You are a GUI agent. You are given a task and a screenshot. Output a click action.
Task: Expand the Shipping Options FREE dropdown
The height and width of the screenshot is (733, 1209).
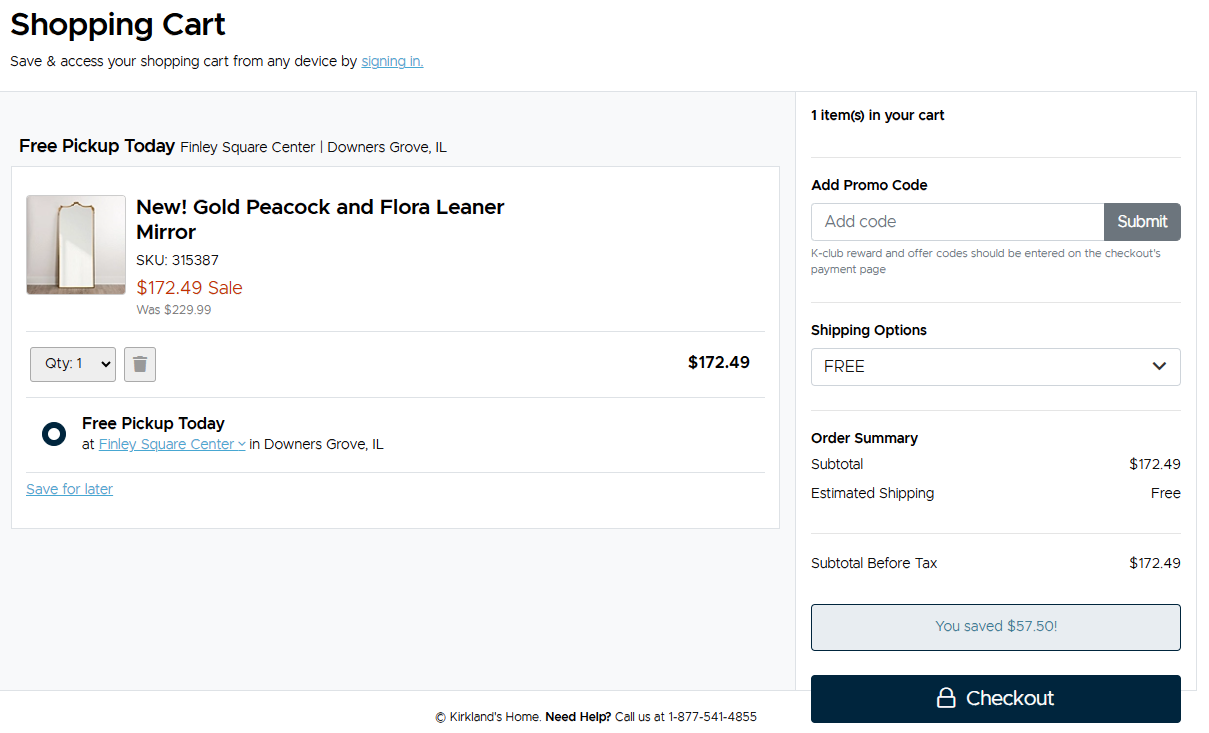click(994, 366)
